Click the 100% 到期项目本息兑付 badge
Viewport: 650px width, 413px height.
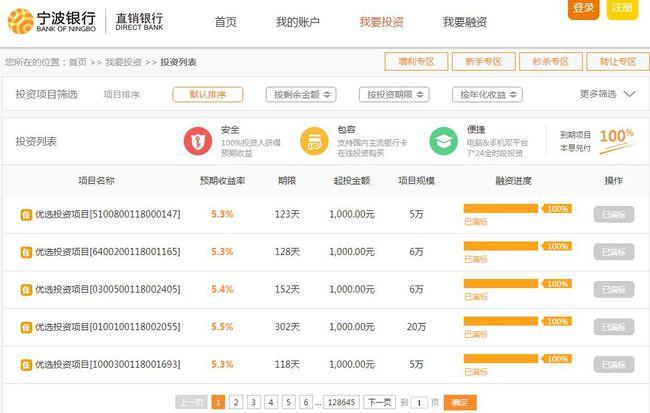(597, 141)
